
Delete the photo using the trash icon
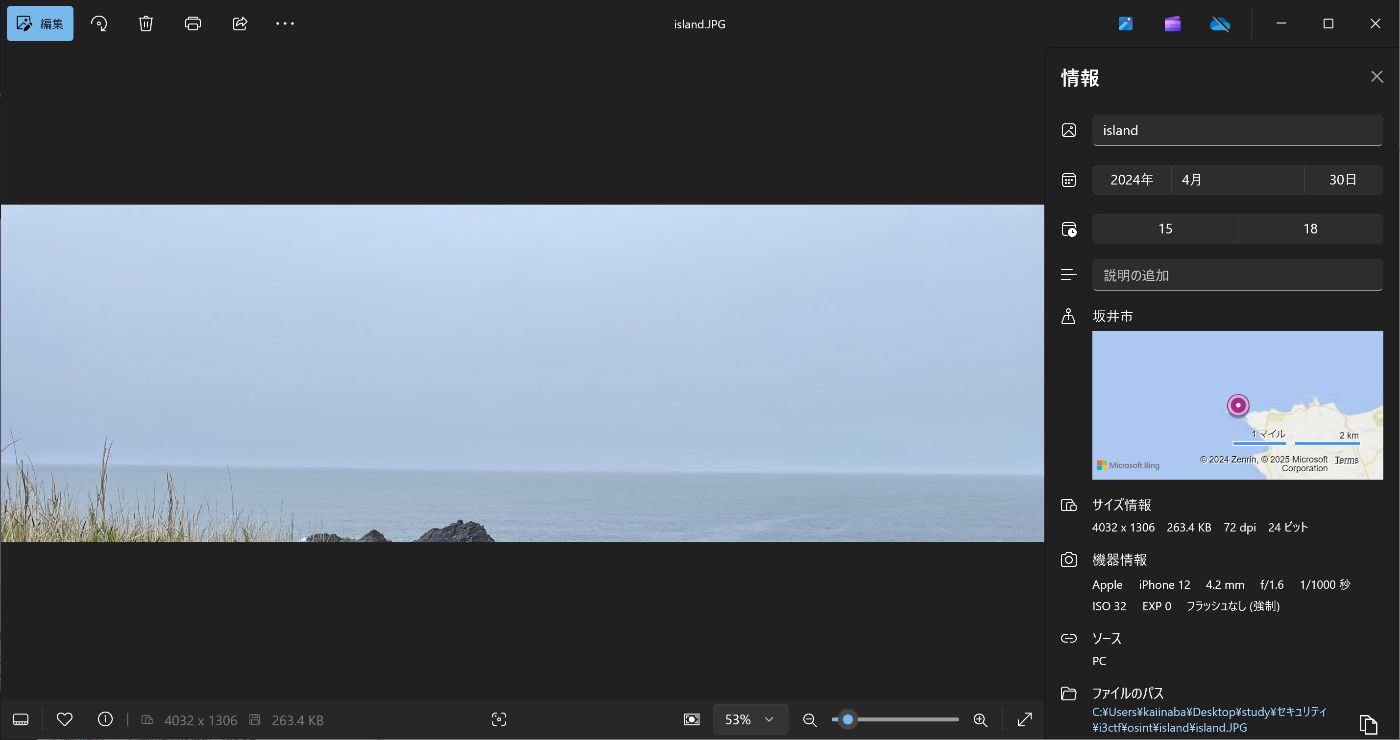pyautogui.click(x=146, y=23)
